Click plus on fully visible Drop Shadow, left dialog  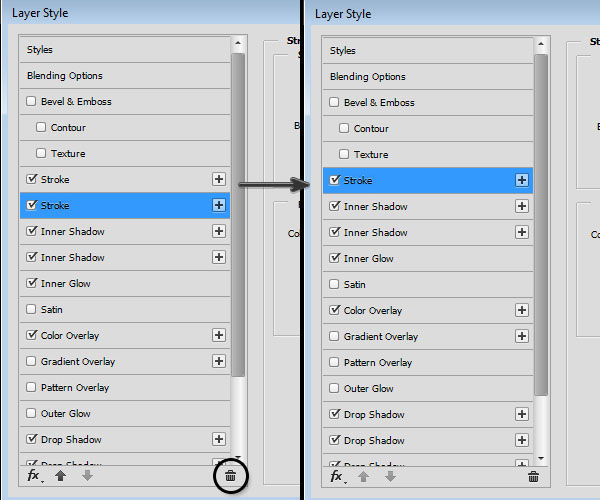(x=219, y=439)
